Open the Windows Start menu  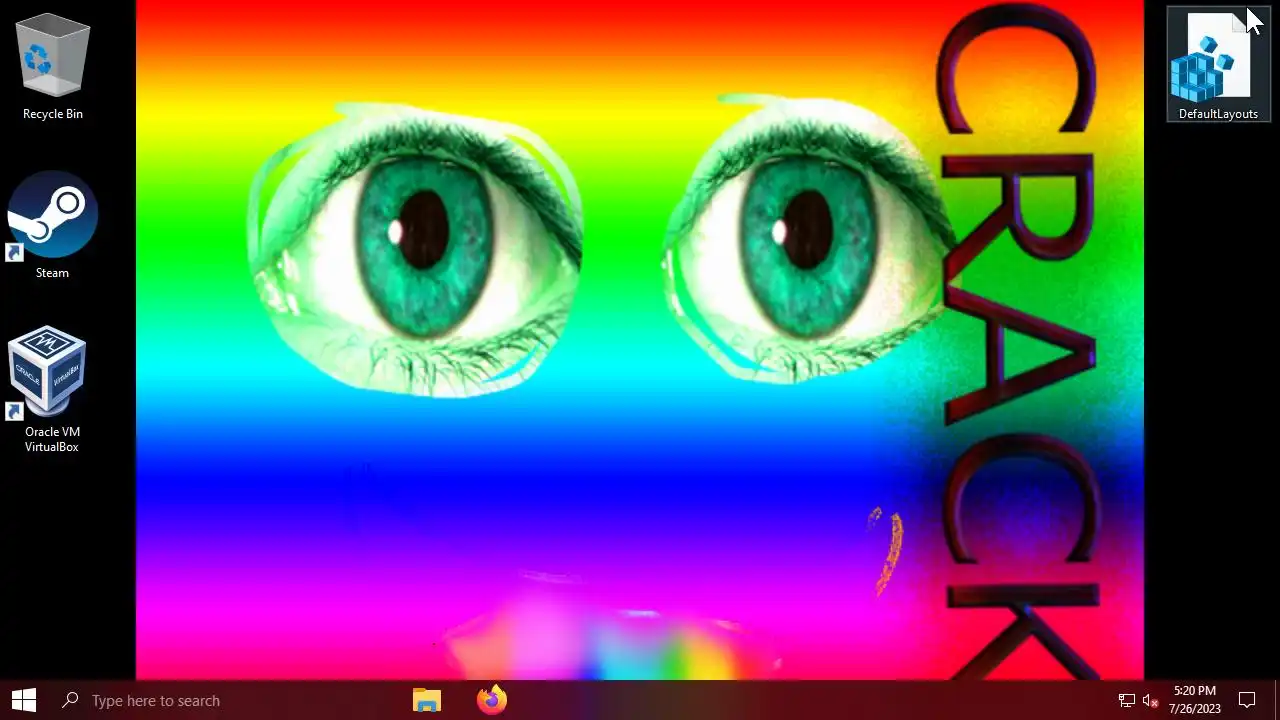click(24, 700)
